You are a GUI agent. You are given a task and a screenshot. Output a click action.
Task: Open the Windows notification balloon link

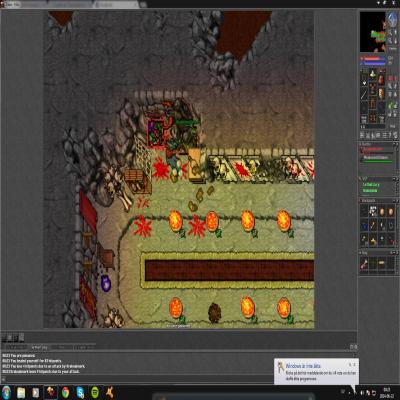(x=303, y=366)
